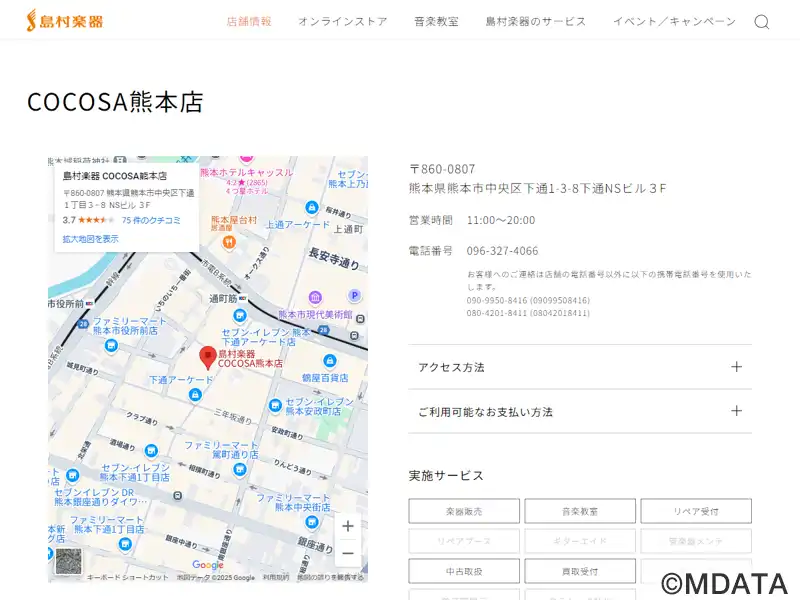This screenshot has height=600, width=800.
Task: Click the ファミリーマート 熊本中央街店 store icon
Action: coord(312,522)
